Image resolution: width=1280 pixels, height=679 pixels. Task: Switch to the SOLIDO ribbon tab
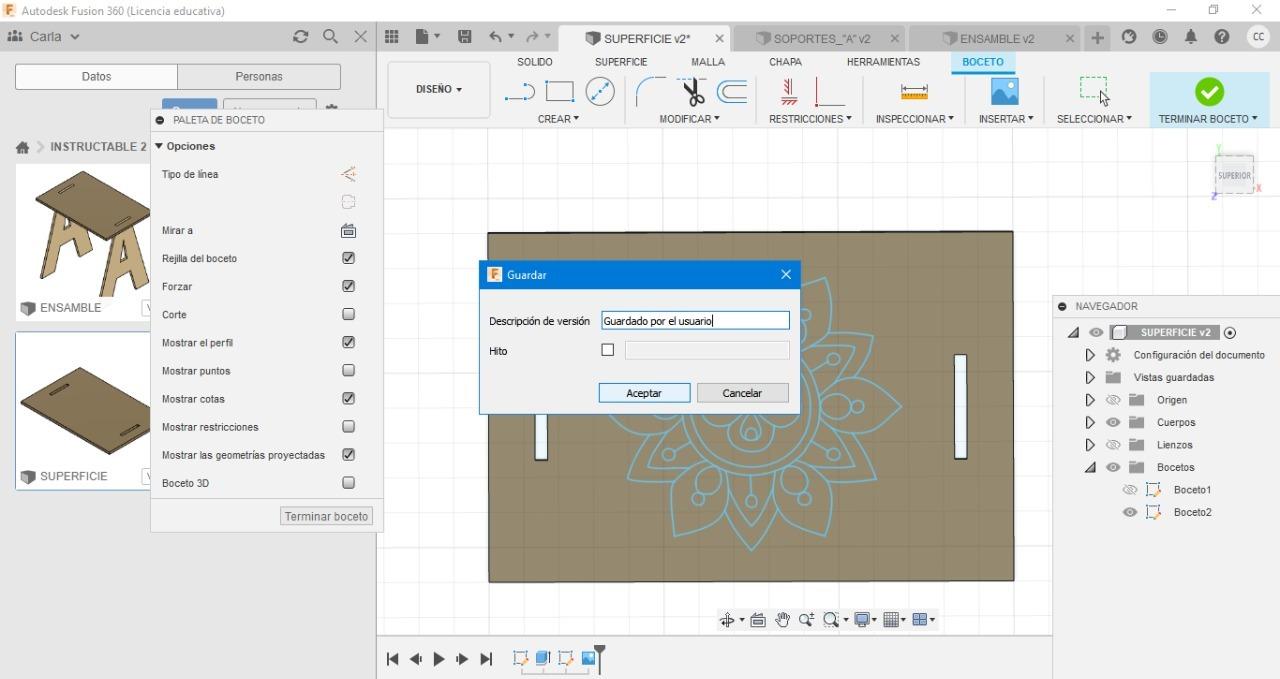[x=535, y=62]
